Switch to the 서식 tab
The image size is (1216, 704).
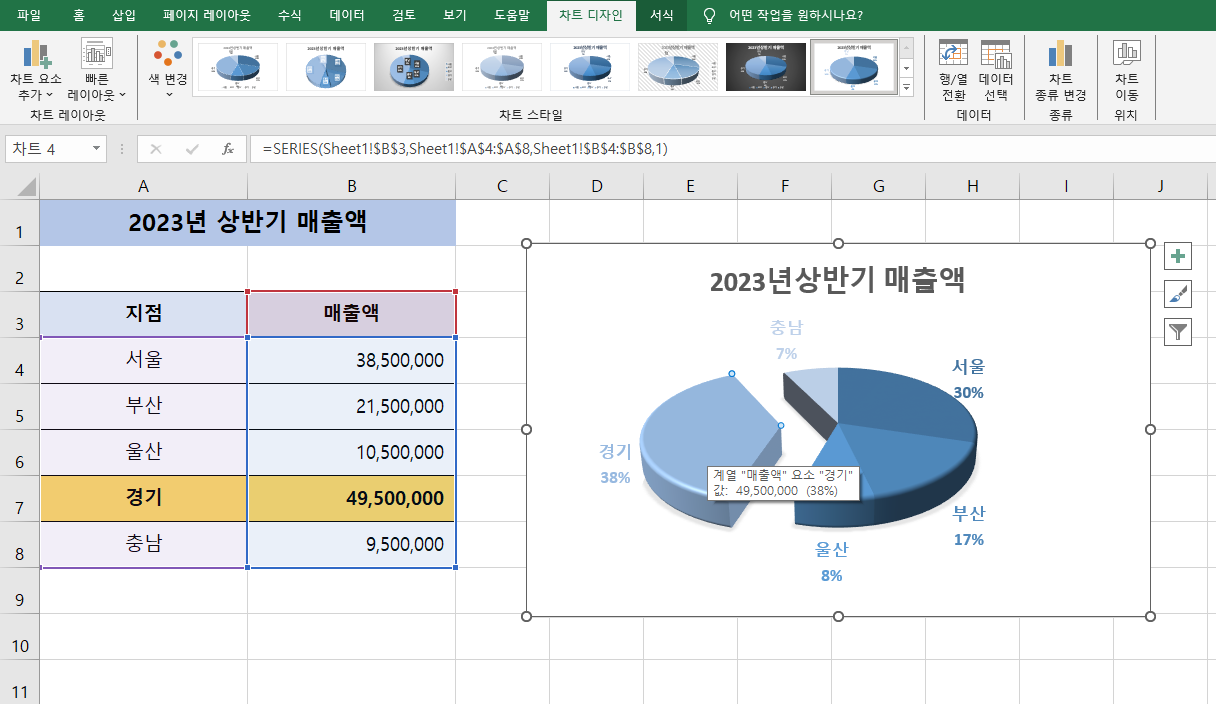[661, 15]
